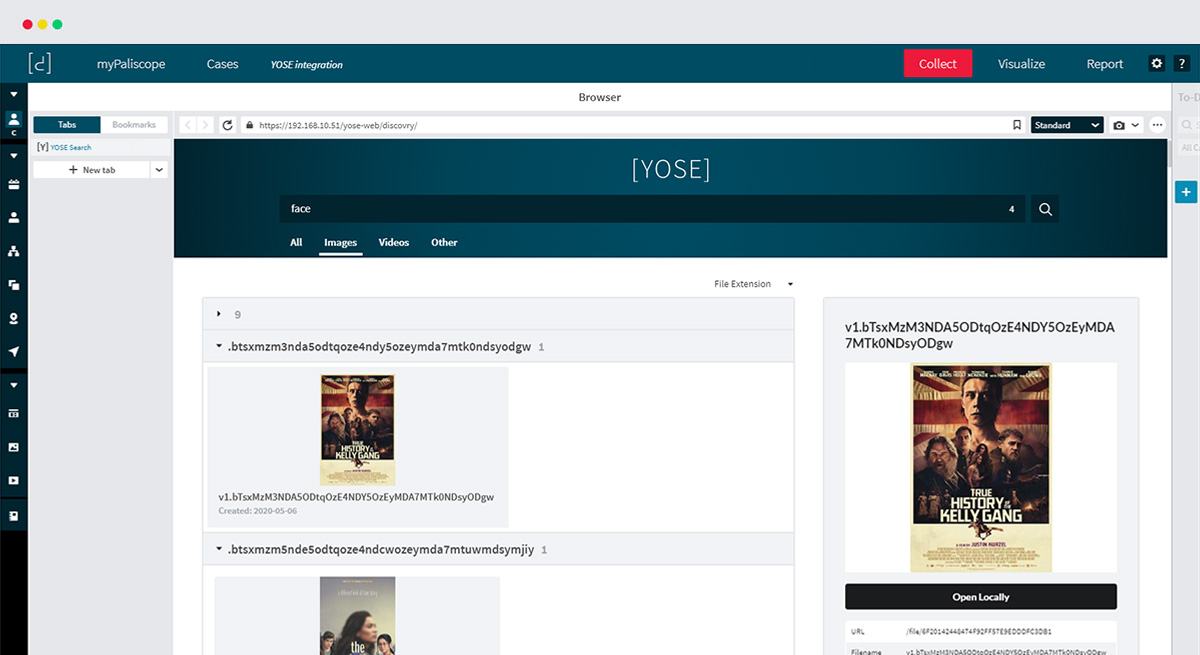
Task: Open the dropdown arrow beside New tab
Action: 159,170
